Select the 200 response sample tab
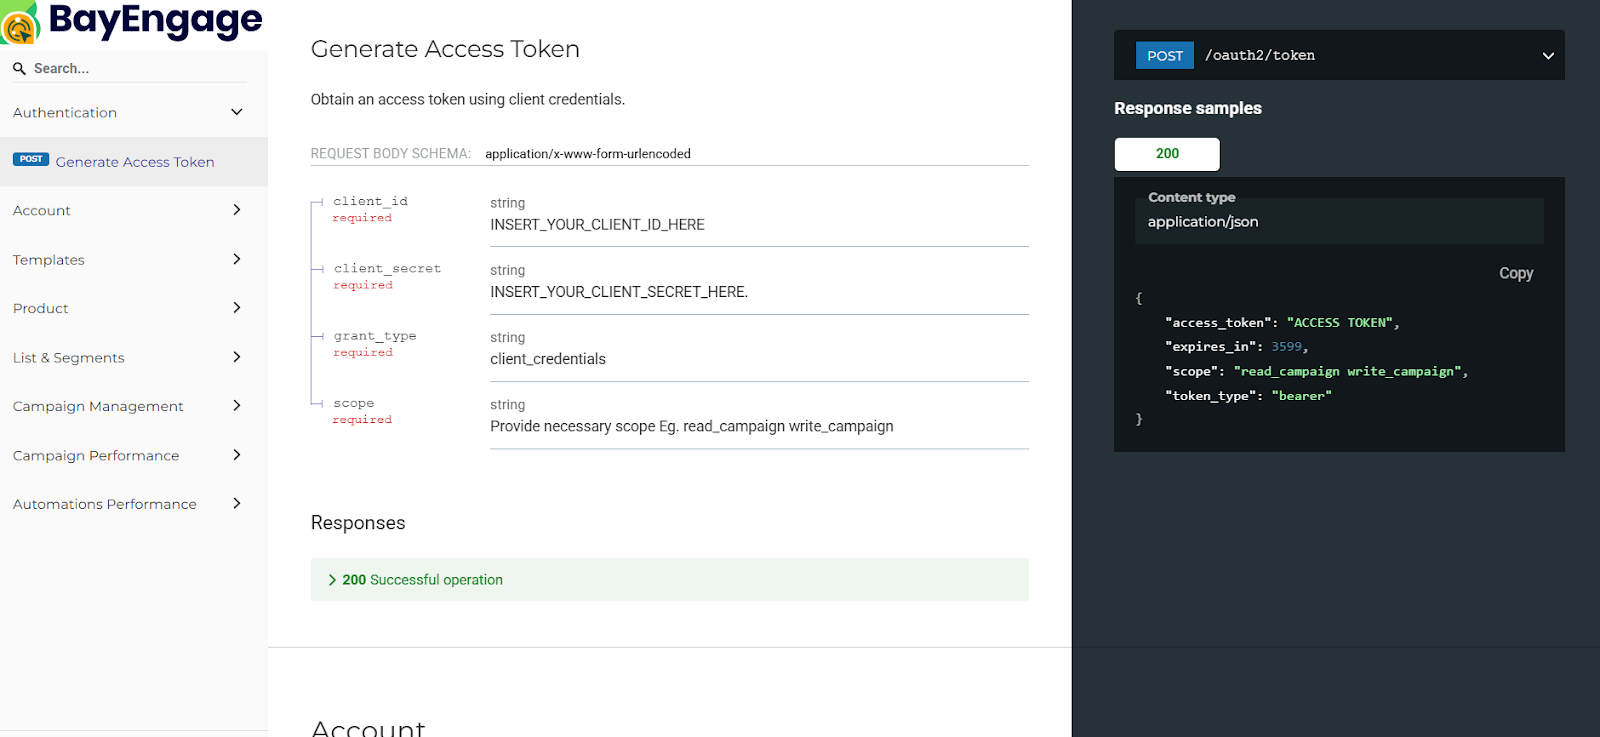 click(1167, 154)
